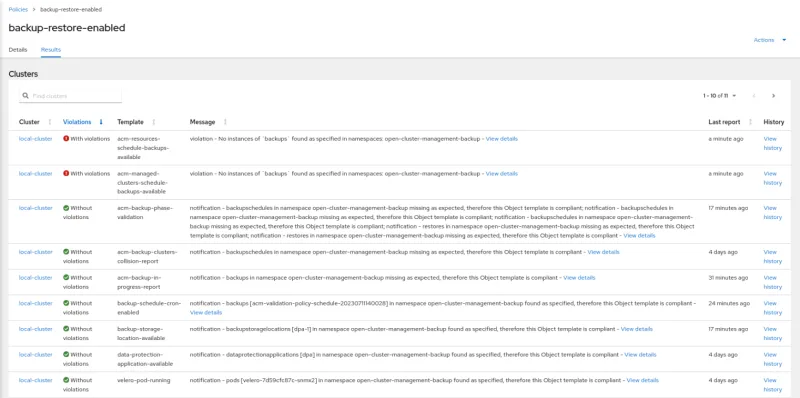Viewport: 800px width, 398px height.
Task: Sort by the Cluster column header
Action: point(29,122)
